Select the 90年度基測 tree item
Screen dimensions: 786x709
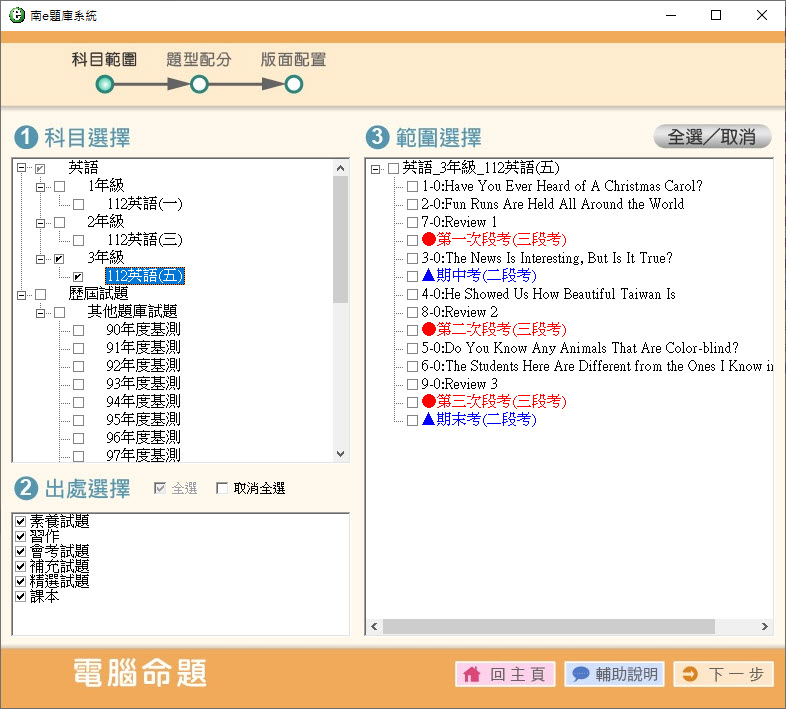143,330
